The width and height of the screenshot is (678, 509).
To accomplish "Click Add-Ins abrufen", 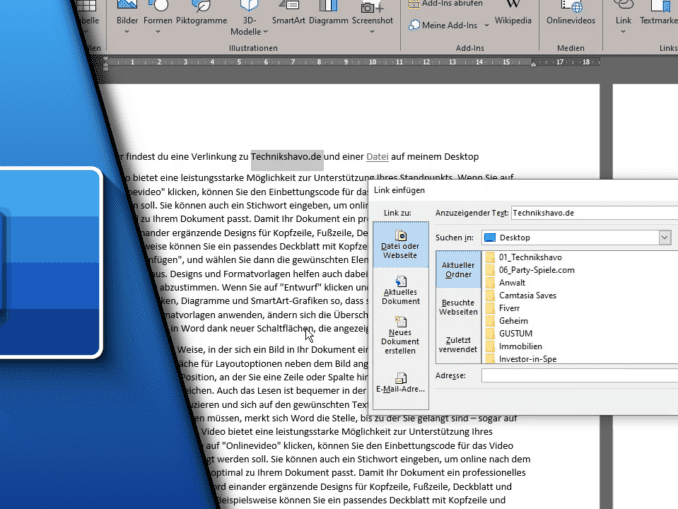I will (446, 3).
